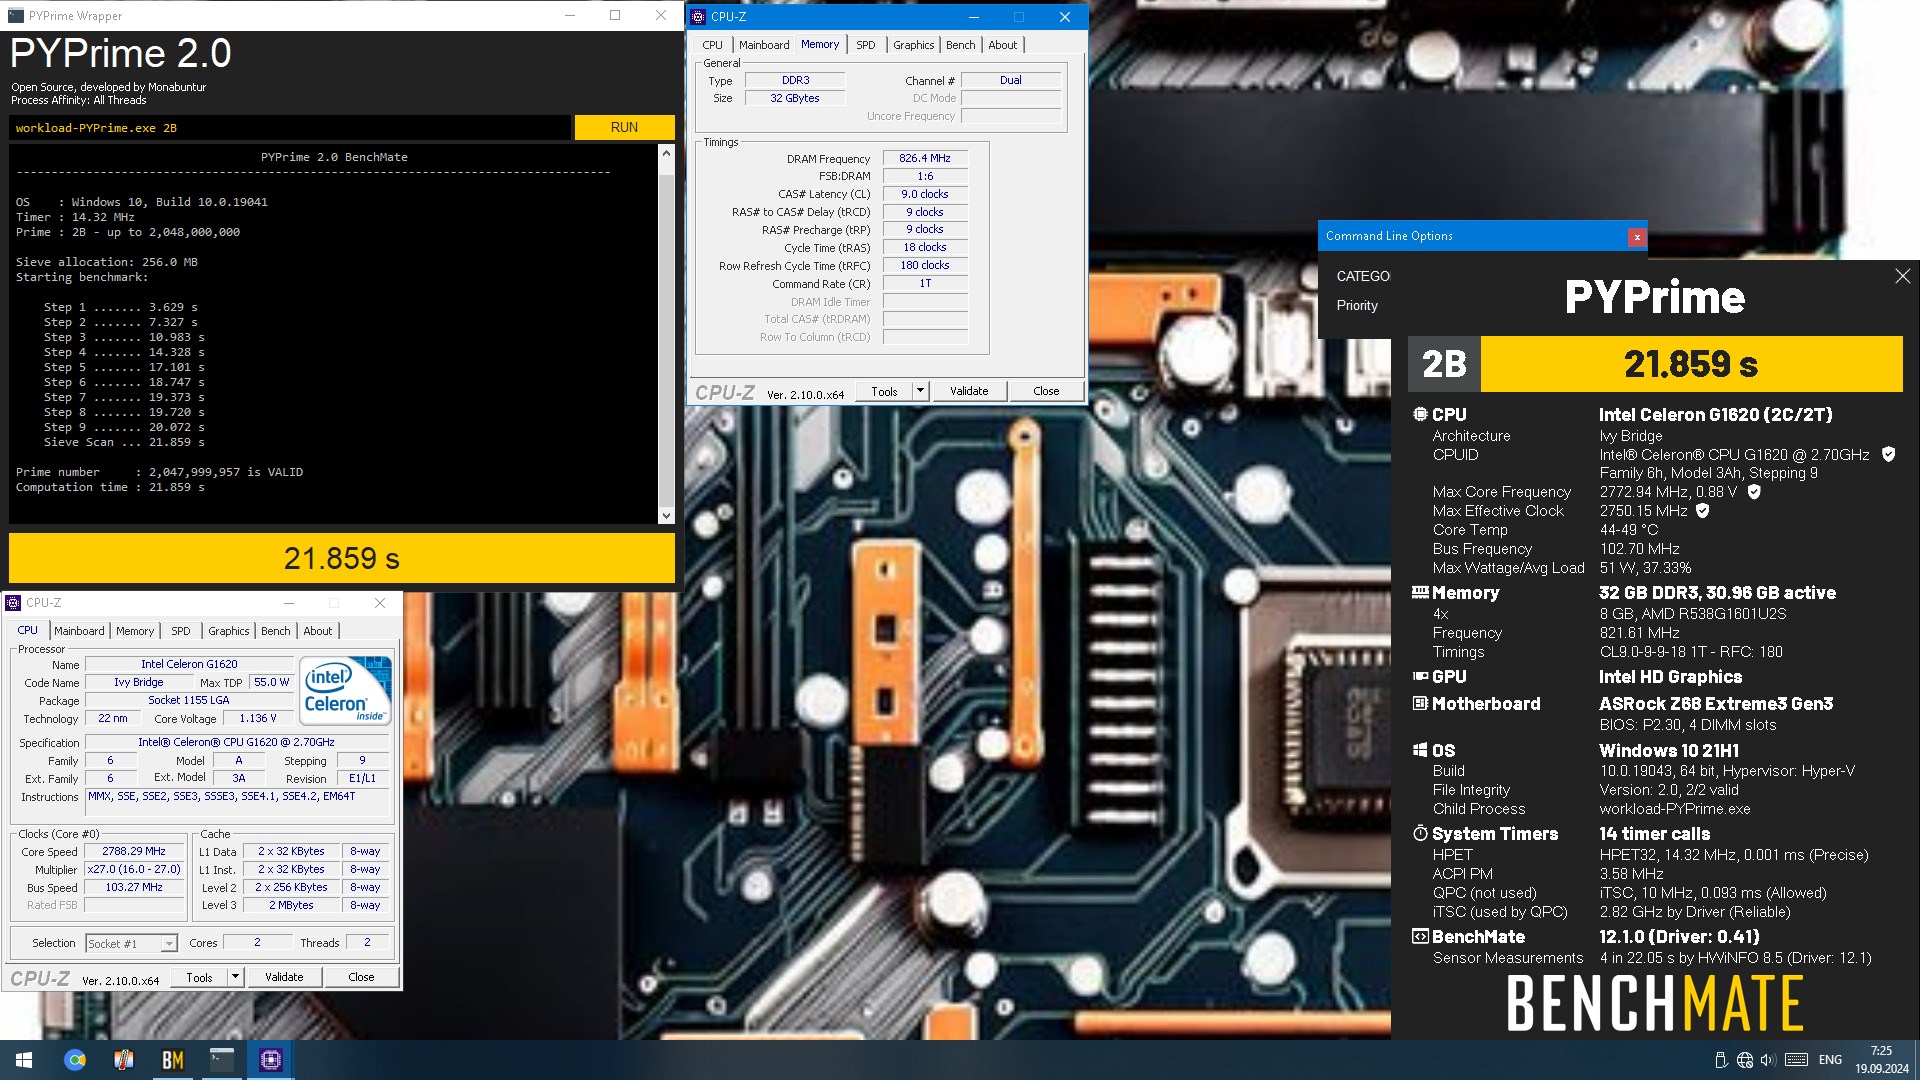Click the PYPrime output scrollbar up arrow

(666, 153)
